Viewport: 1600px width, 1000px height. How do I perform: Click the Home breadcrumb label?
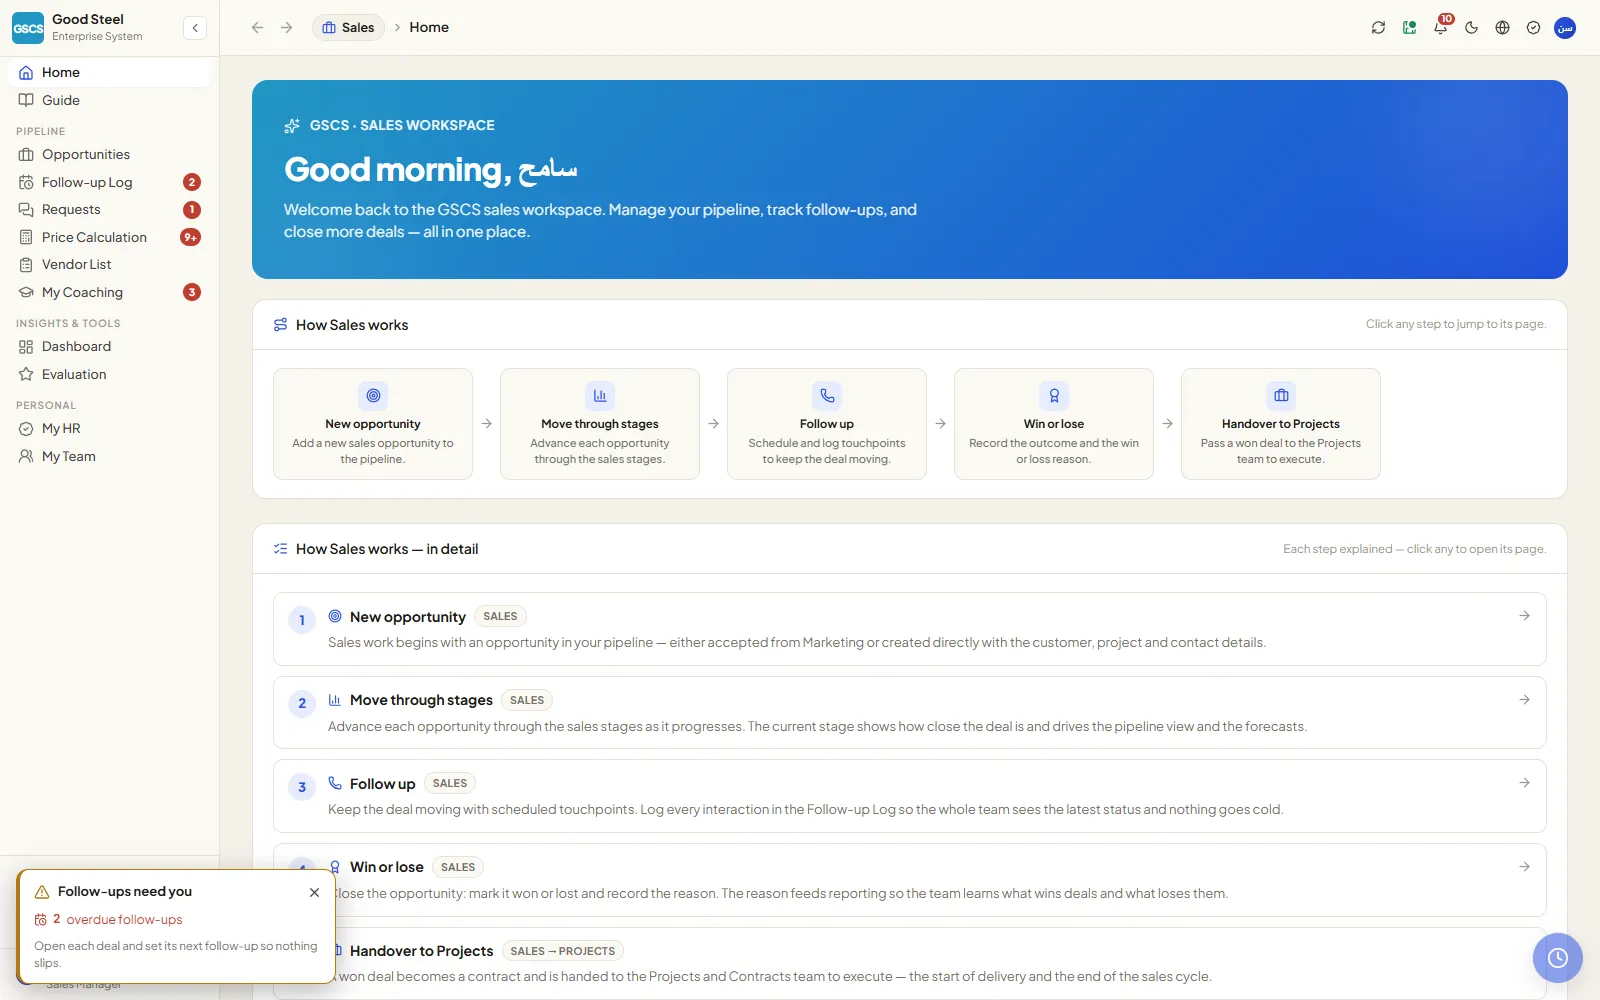(x=429, y=28)
